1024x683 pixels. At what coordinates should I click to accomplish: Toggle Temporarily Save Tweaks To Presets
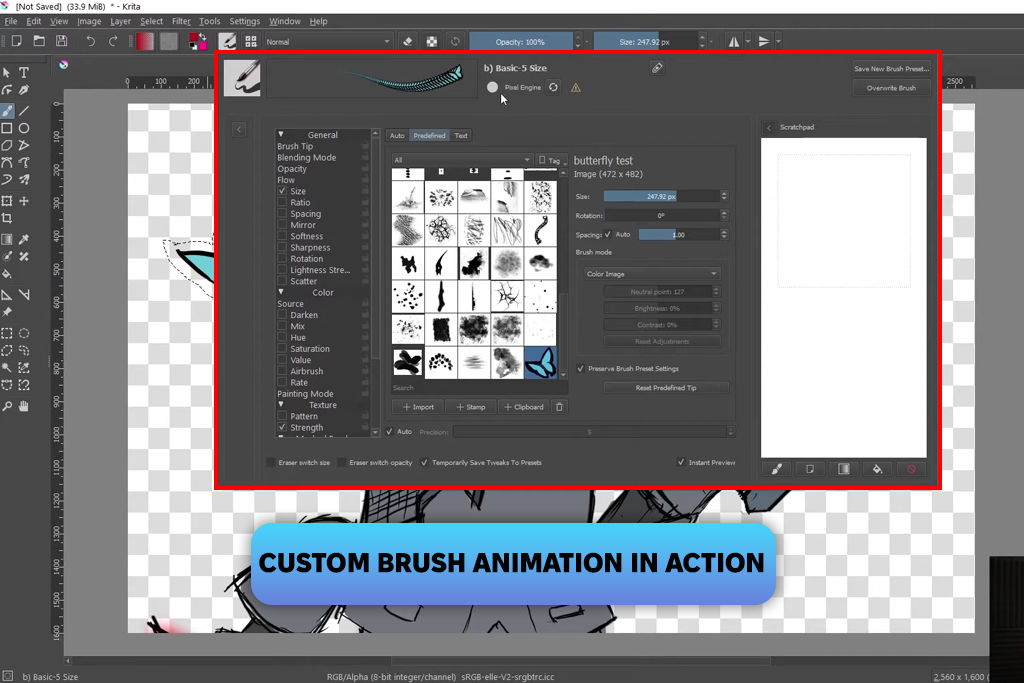pos(424,462)
